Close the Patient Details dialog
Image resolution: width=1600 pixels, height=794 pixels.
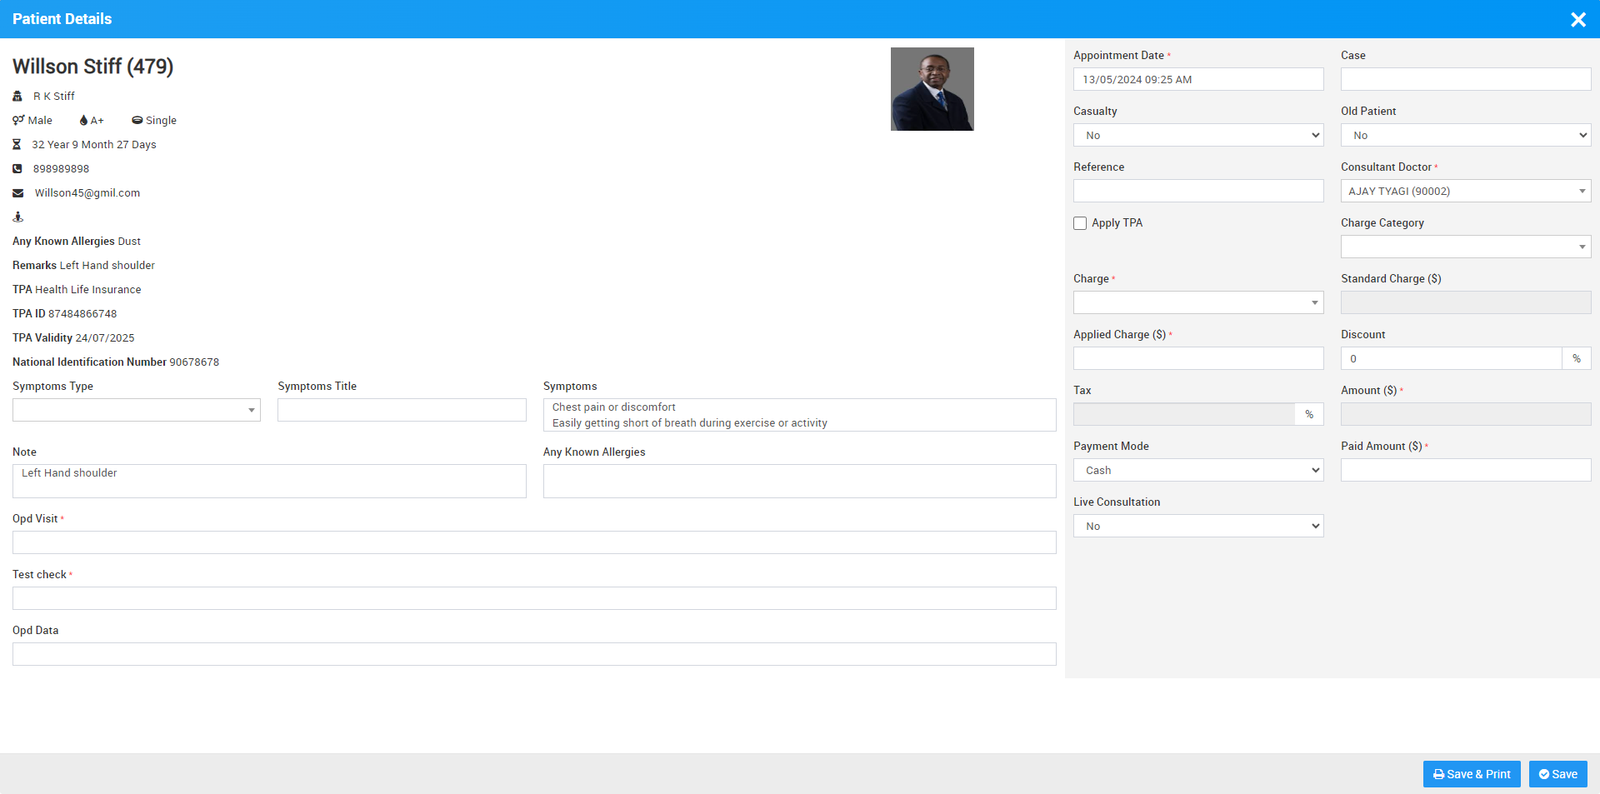(1578, 19)
